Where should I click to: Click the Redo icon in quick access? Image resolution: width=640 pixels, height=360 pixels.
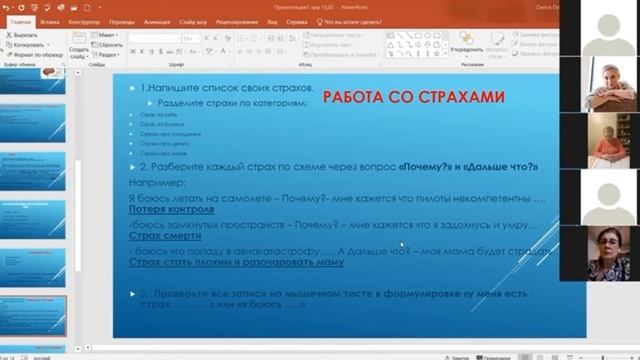[21, 7]
